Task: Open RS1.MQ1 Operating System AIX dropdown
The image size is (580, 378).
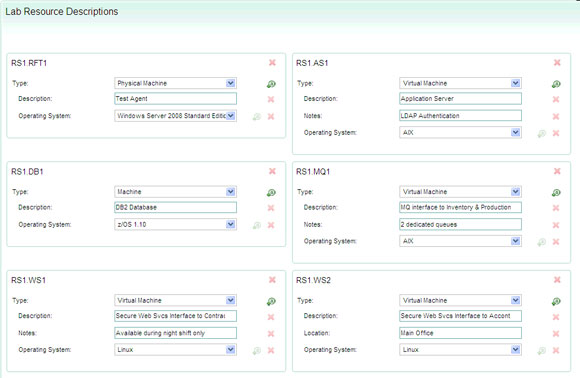Action: coord(461,241)
